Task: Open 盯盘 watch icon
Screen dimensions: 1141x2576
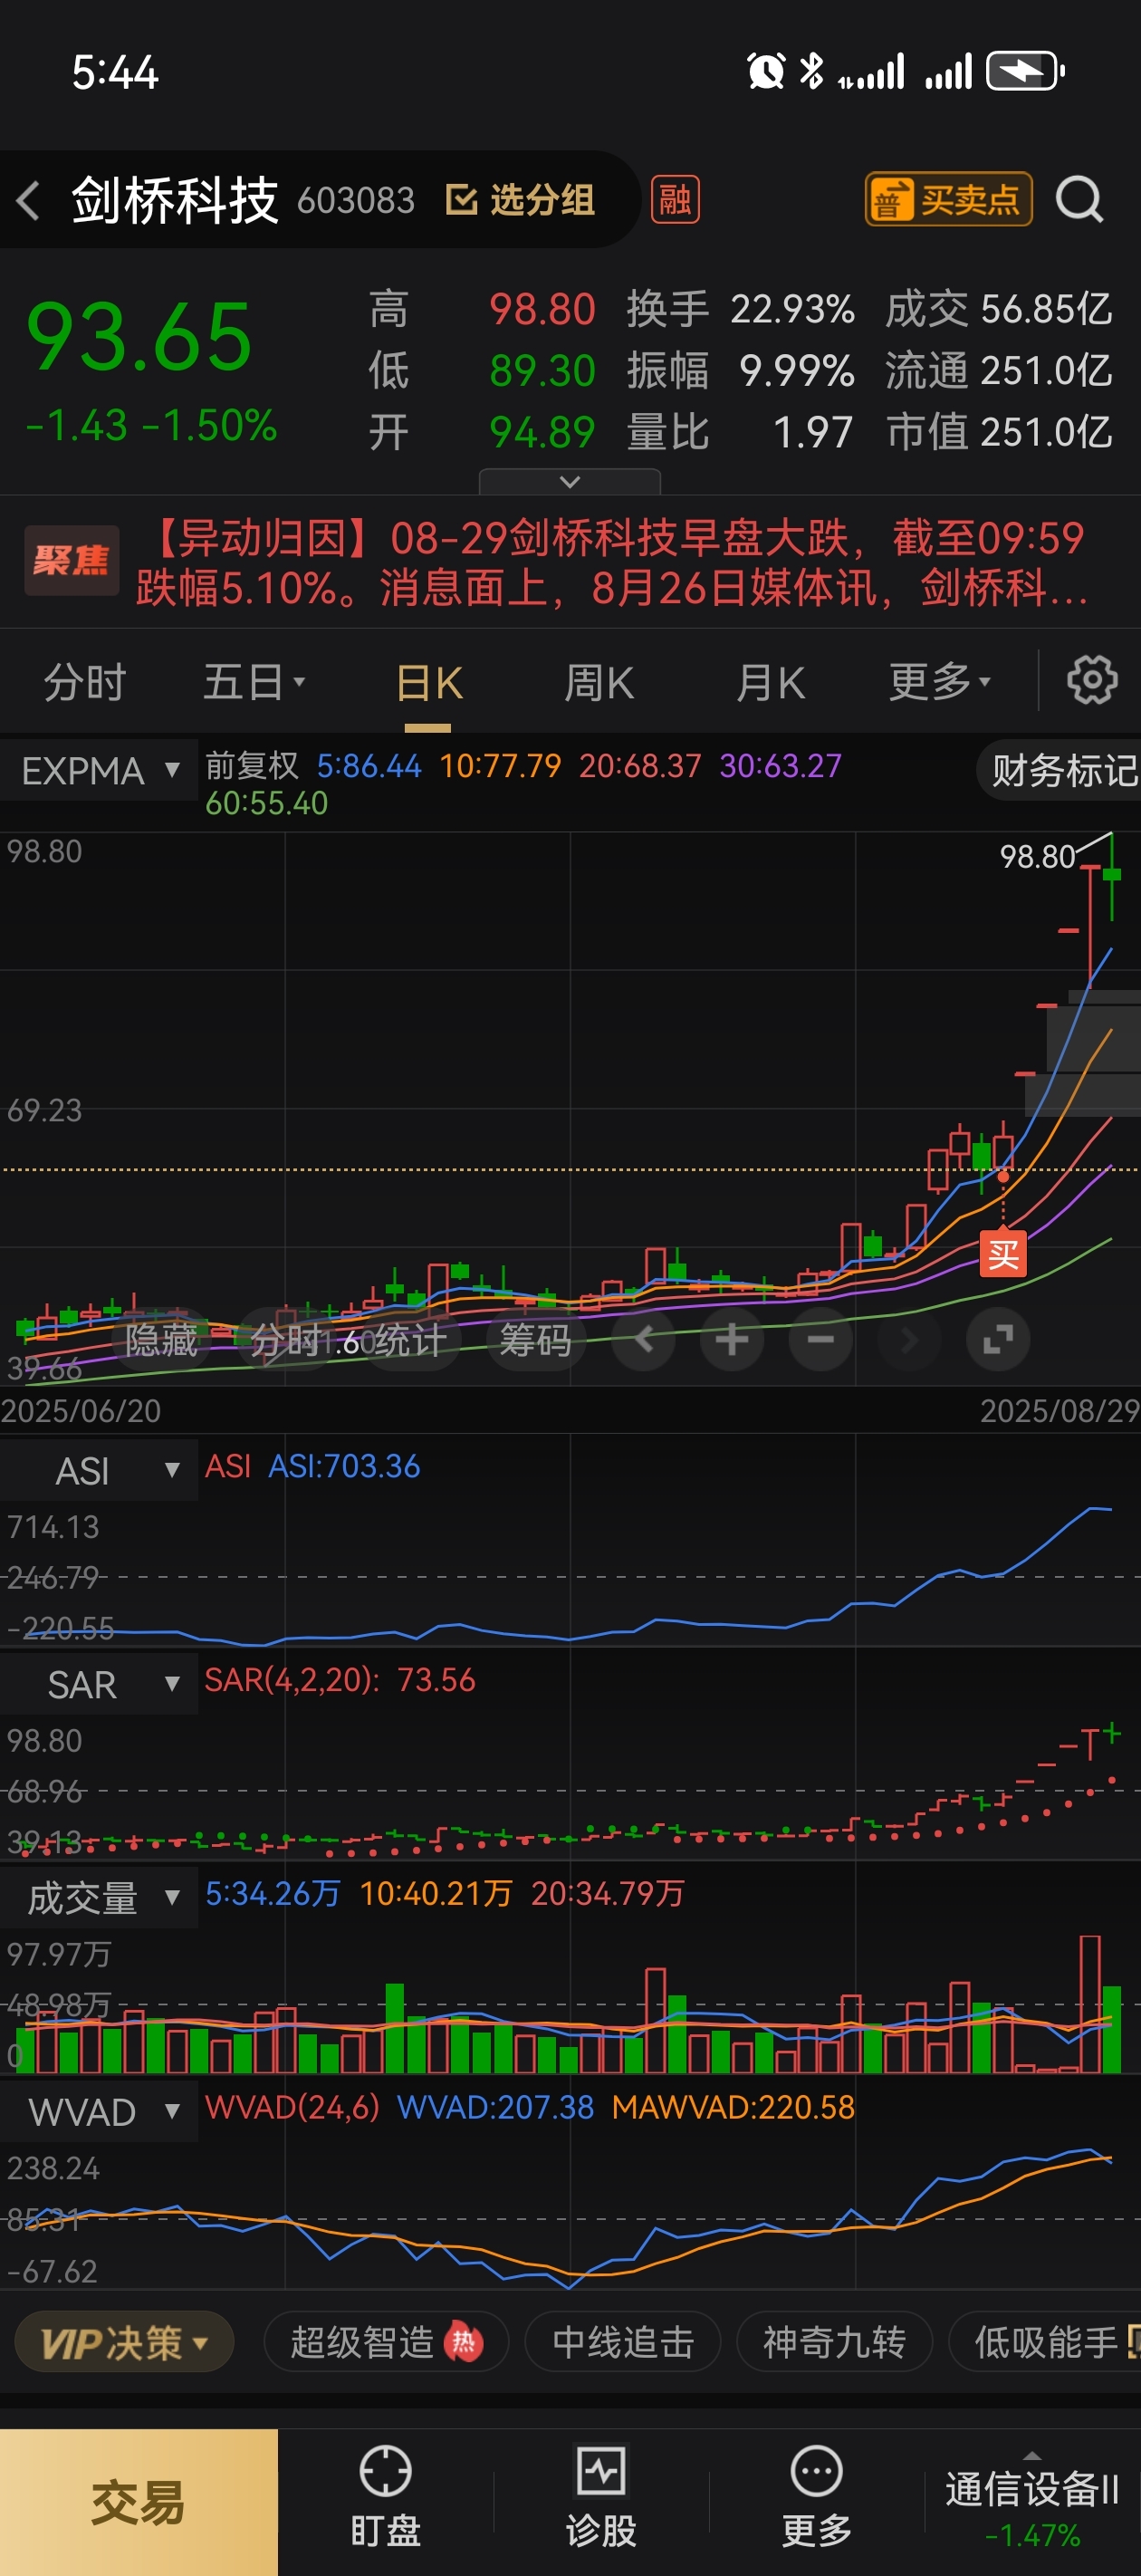Action: tap(385, 2496)
